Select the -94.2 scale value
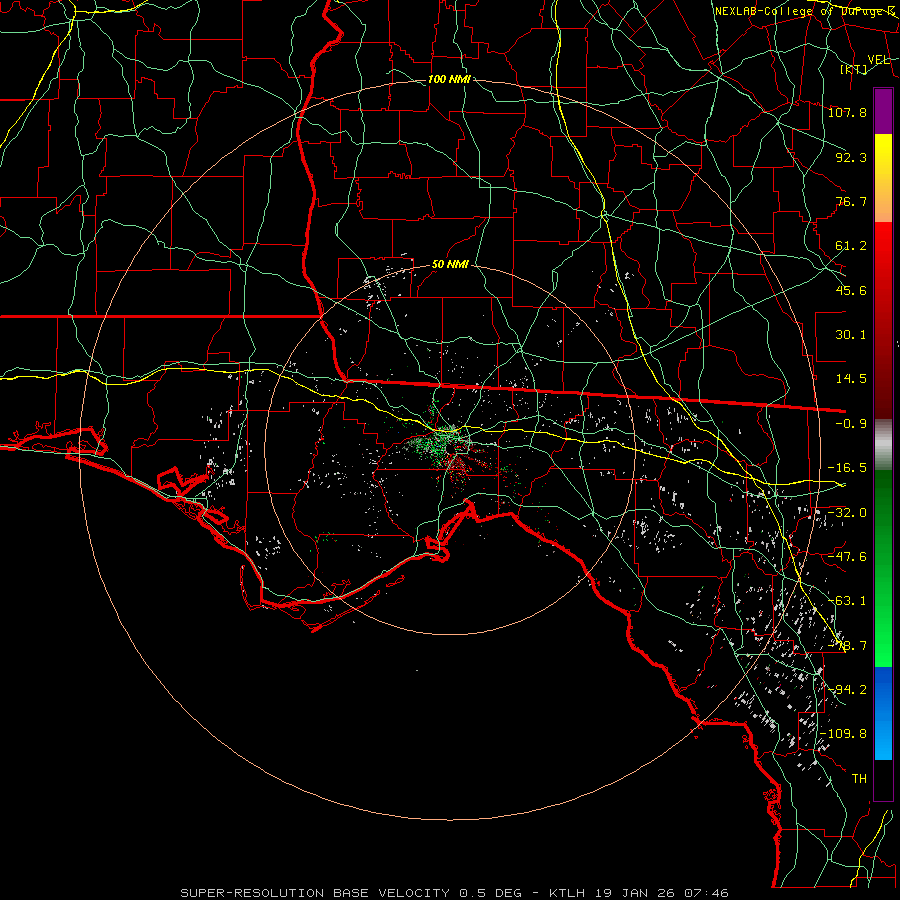The image size is (900, 900). [847, 689]
